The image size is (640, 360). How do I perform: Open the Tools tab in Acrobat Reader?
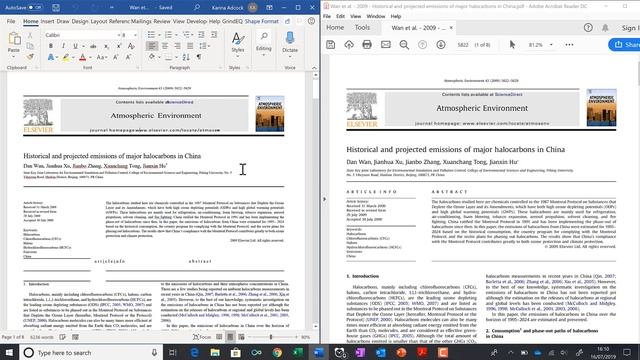pos(362,27)
